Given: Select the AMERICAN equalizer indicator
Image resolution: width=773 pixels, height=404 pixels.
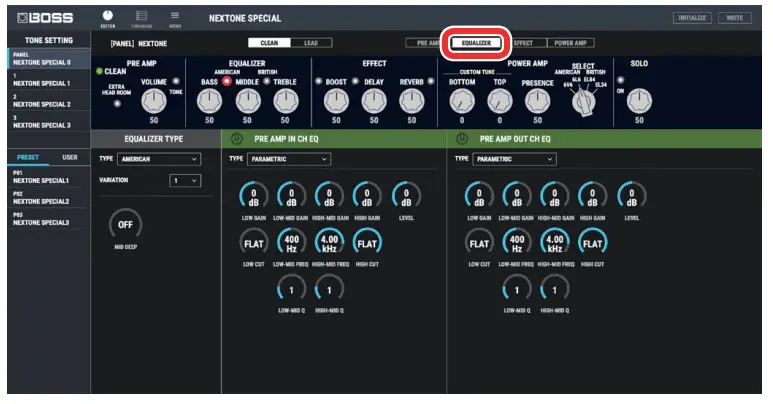Looking at the screenshot, I should tap(227, 81).
